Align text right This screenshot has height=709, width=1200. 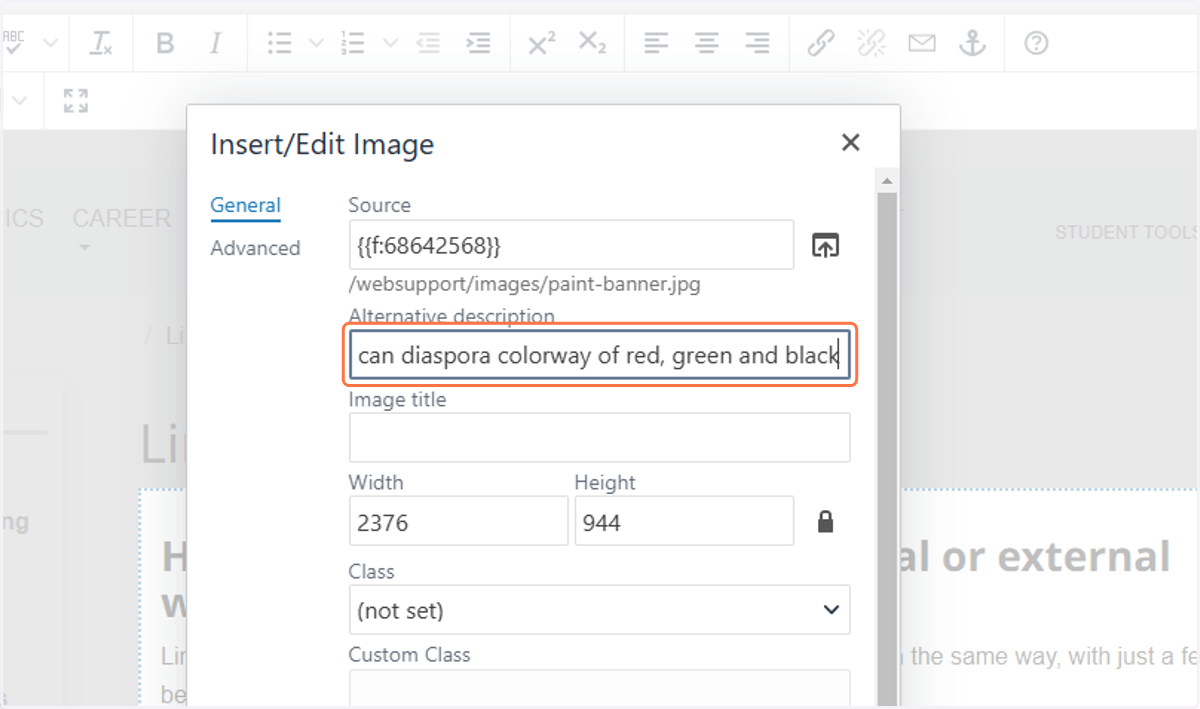pos(757,43)
